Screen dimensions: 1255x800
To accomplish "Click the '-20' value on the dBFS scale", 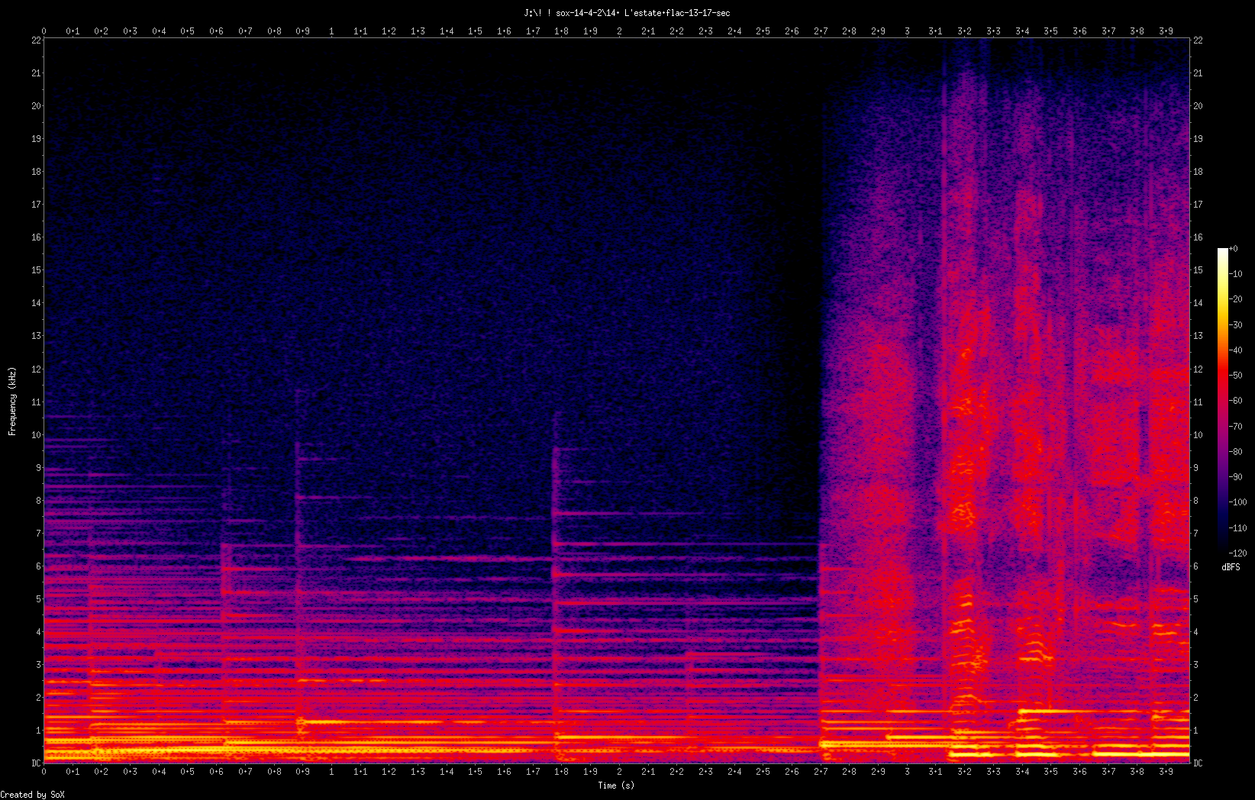I will (1235, 299).
